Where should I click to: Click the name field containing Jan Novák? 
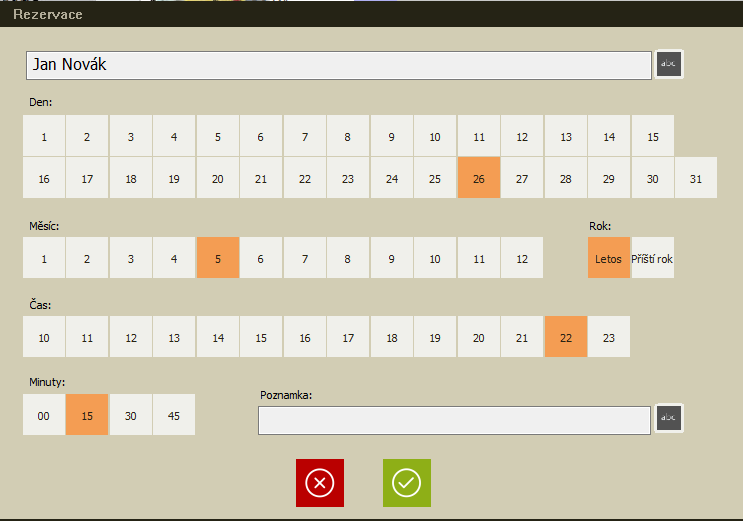(338, 65)
